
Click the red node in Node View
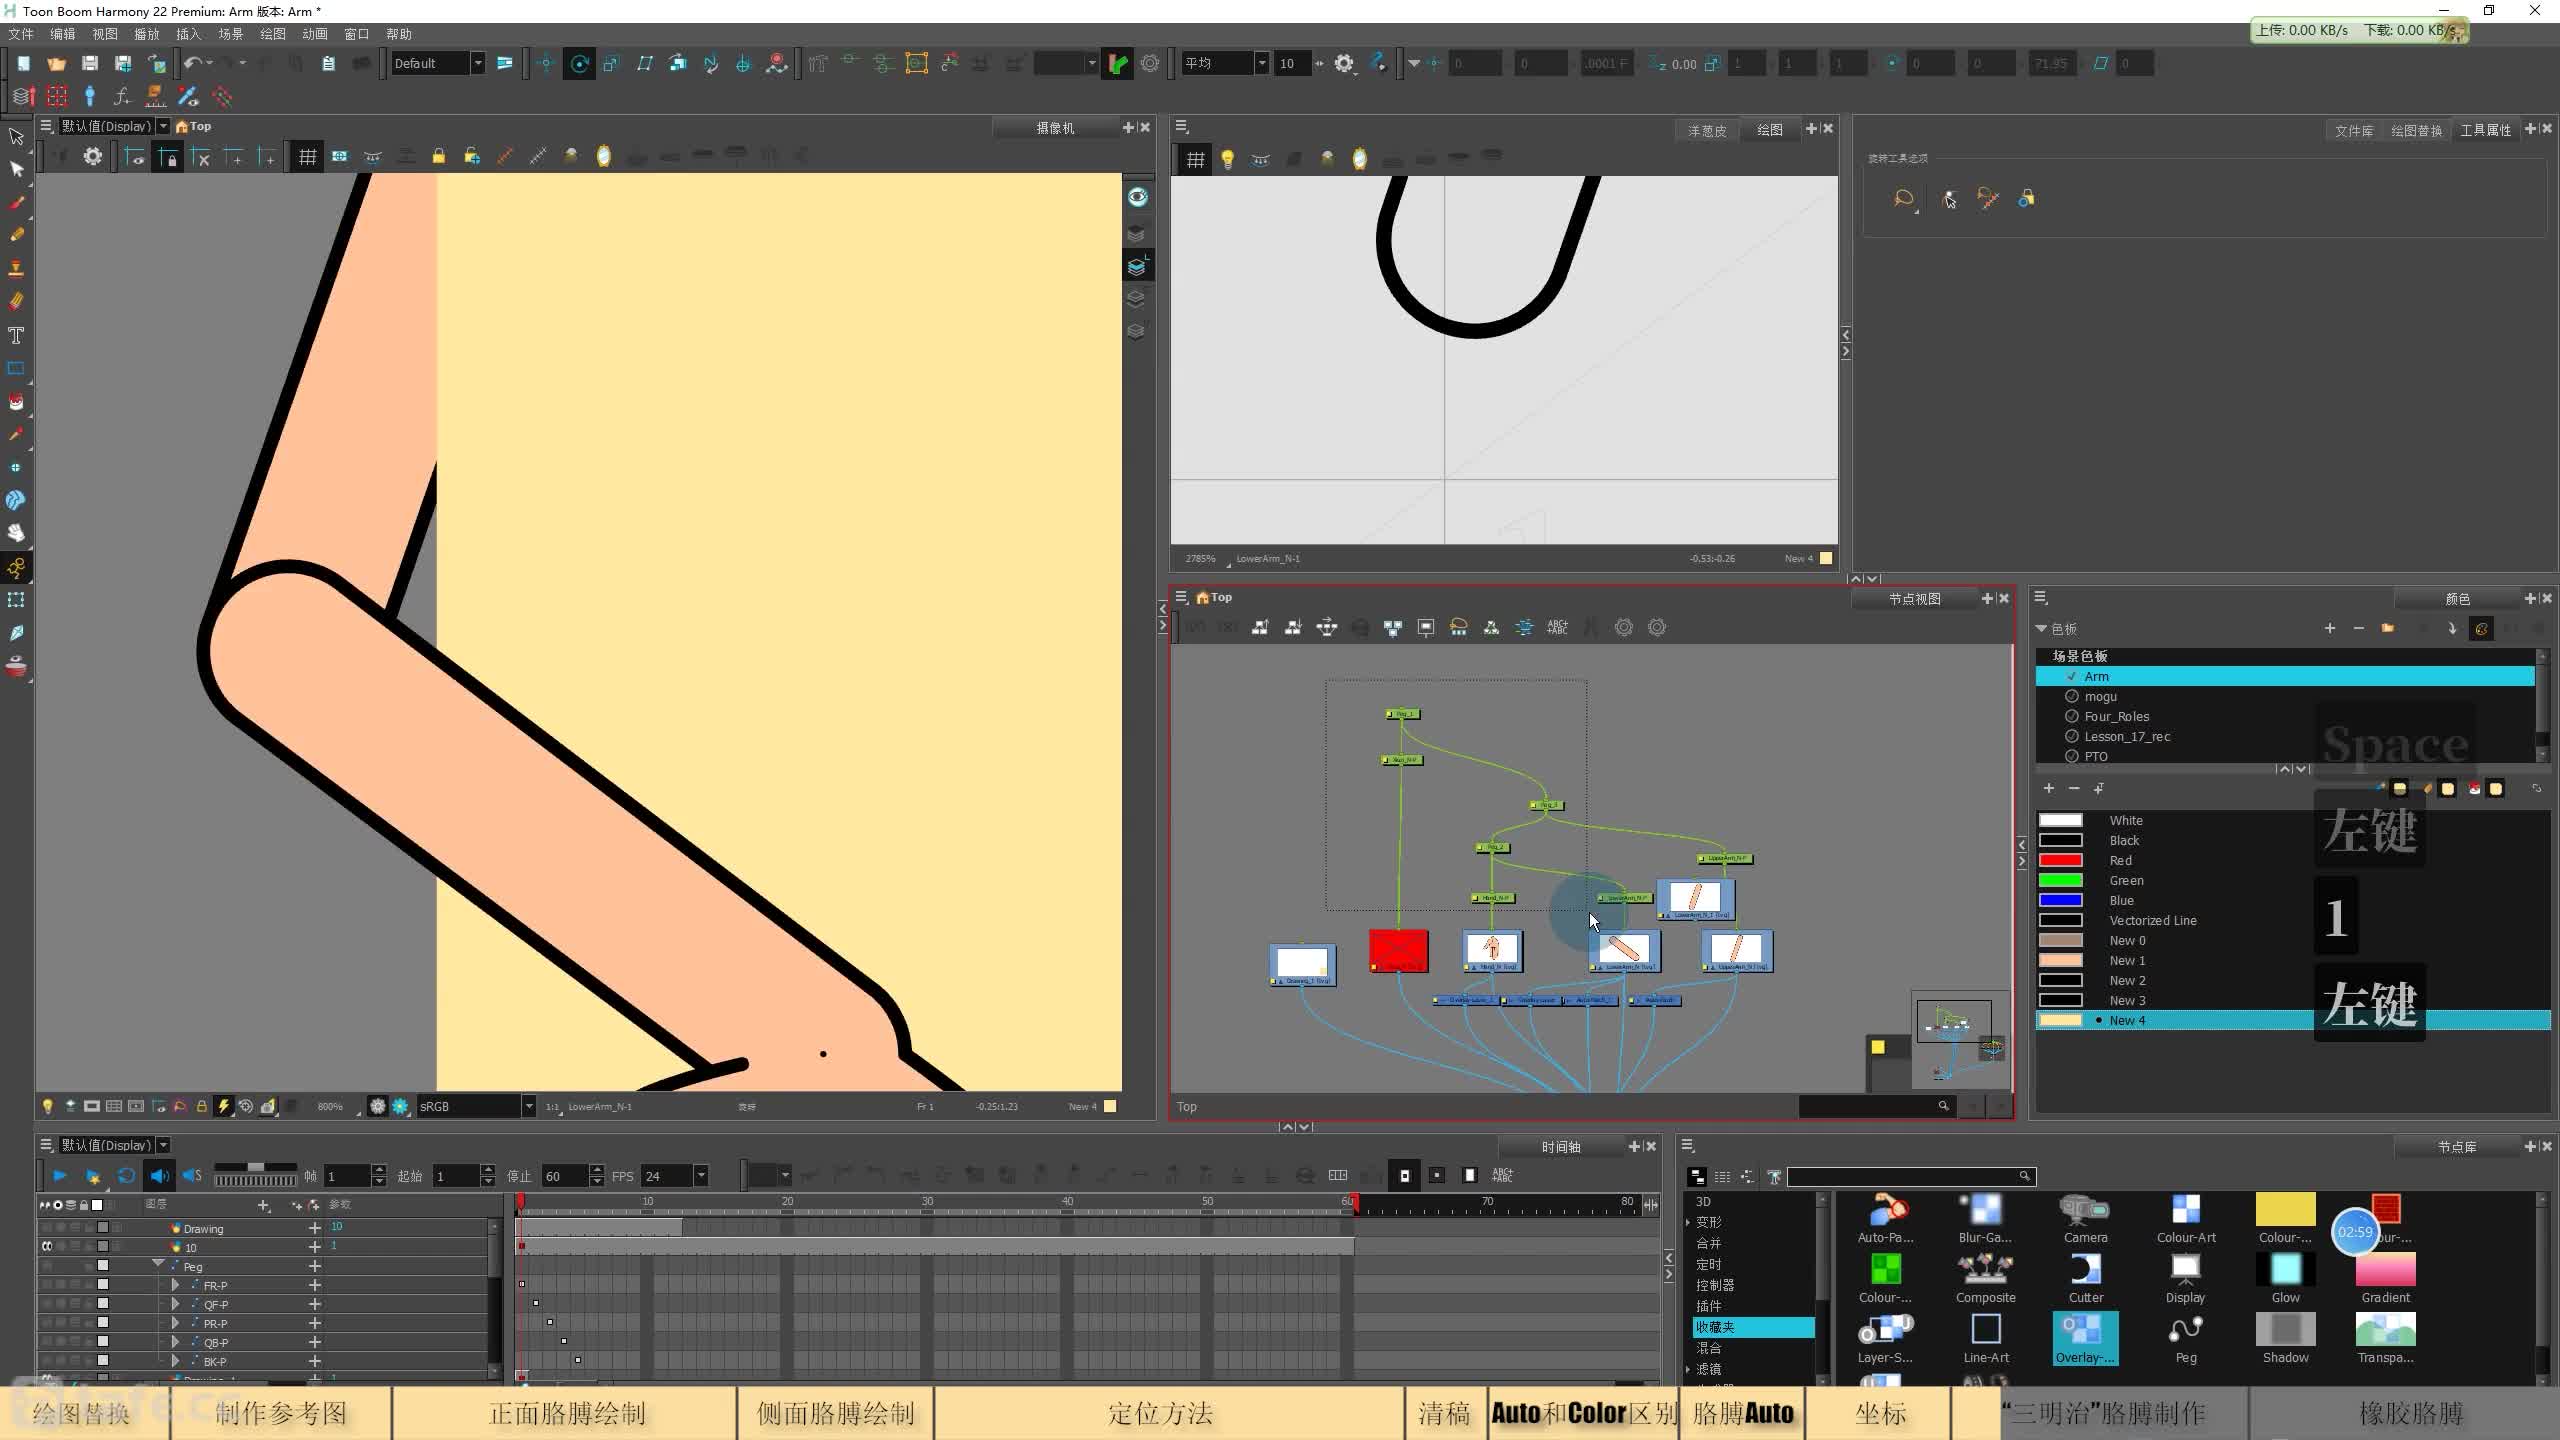coord(1398,951)
